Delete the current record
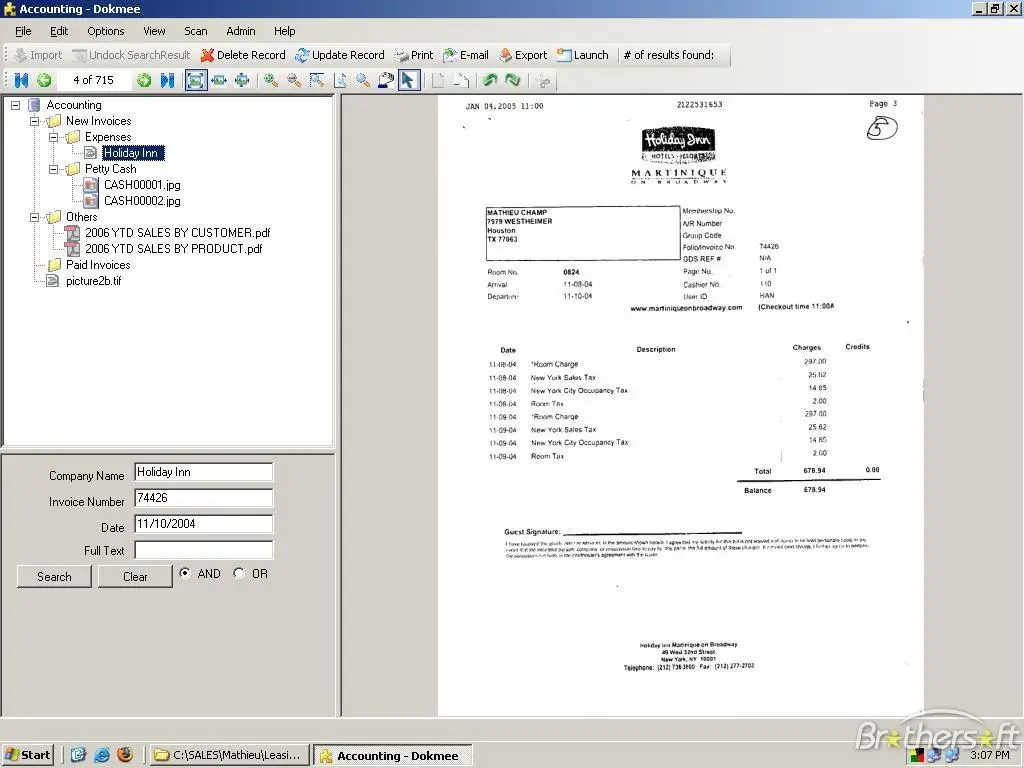This screenshot has width=1024, height=768. coord(243,56)
